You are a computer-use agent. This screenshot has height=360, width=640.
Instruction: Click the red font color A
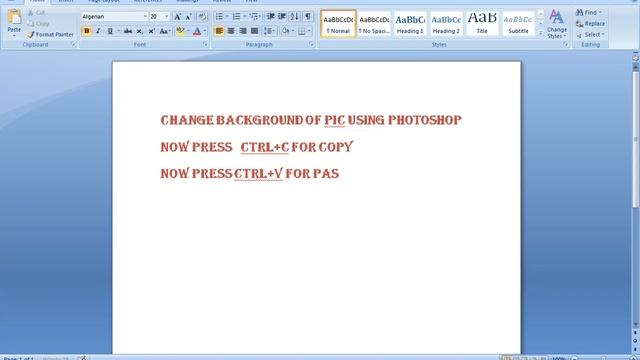(197, 31)
